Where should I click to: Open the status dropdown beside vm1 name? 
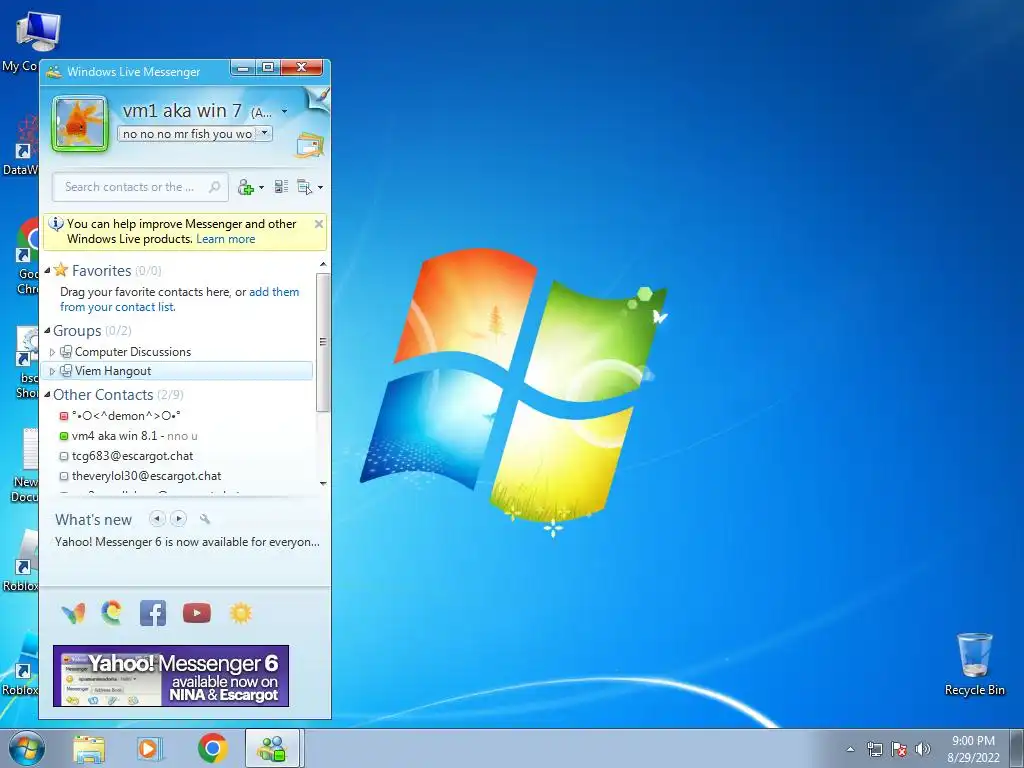click(x=284, y=112)
